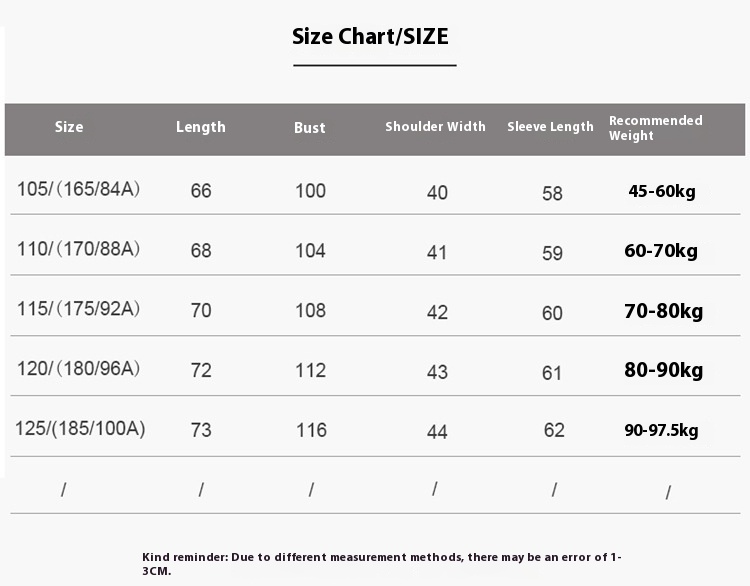Click the Shoulder Width column header
Viewport: 750px width, 586px height.
[435, 127]
